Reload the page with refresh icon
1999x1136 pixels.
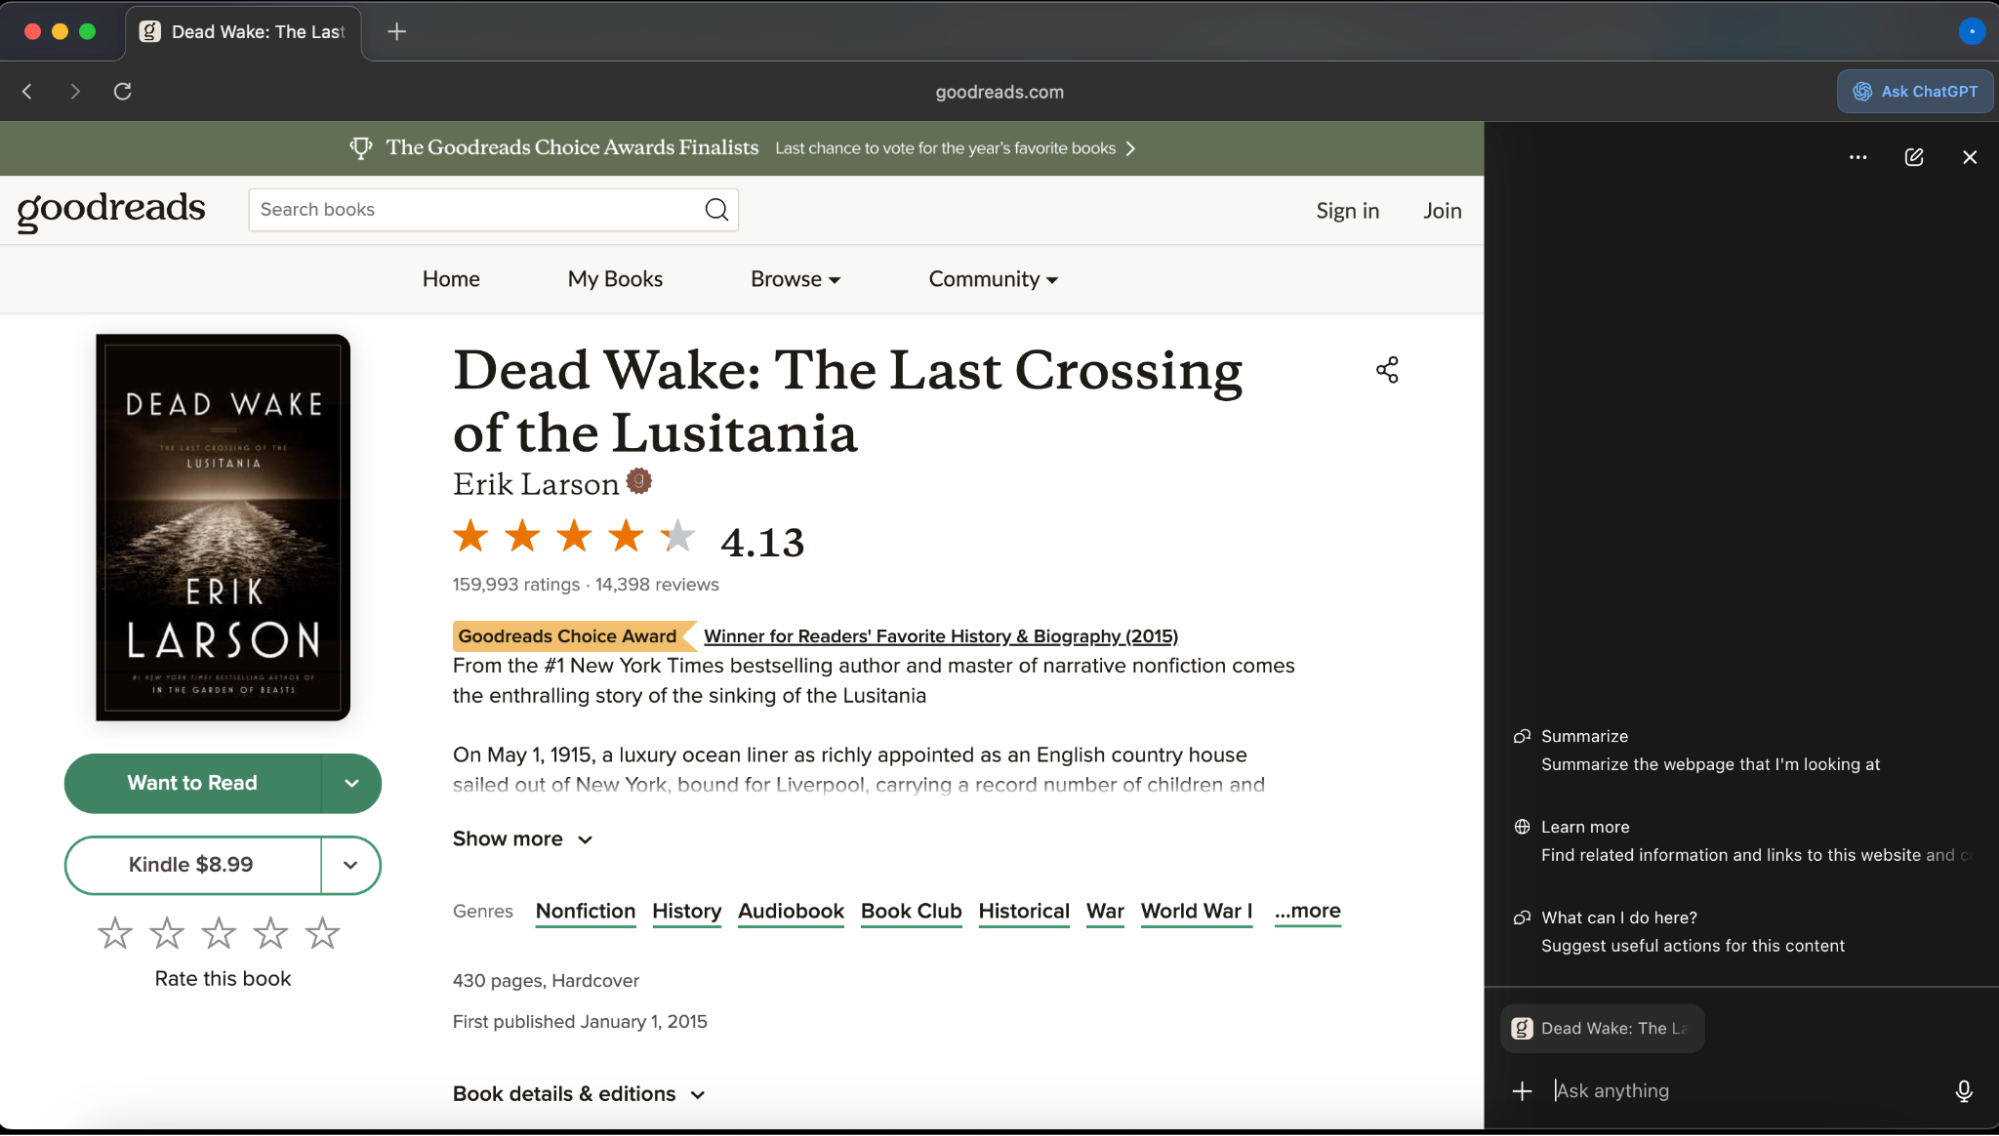[123, 92]
